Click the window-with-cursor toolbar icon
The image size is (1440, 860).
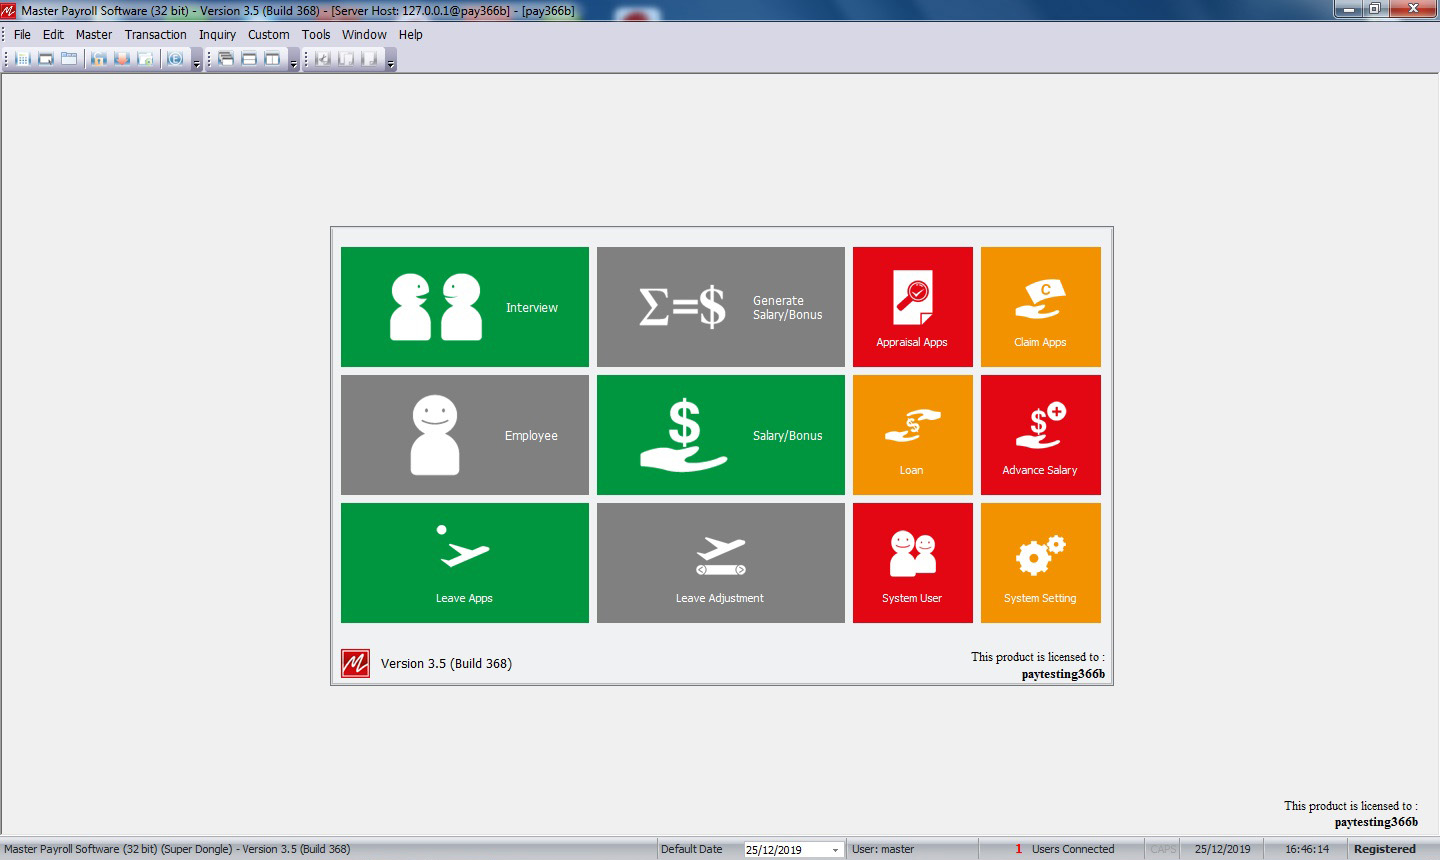46,59
